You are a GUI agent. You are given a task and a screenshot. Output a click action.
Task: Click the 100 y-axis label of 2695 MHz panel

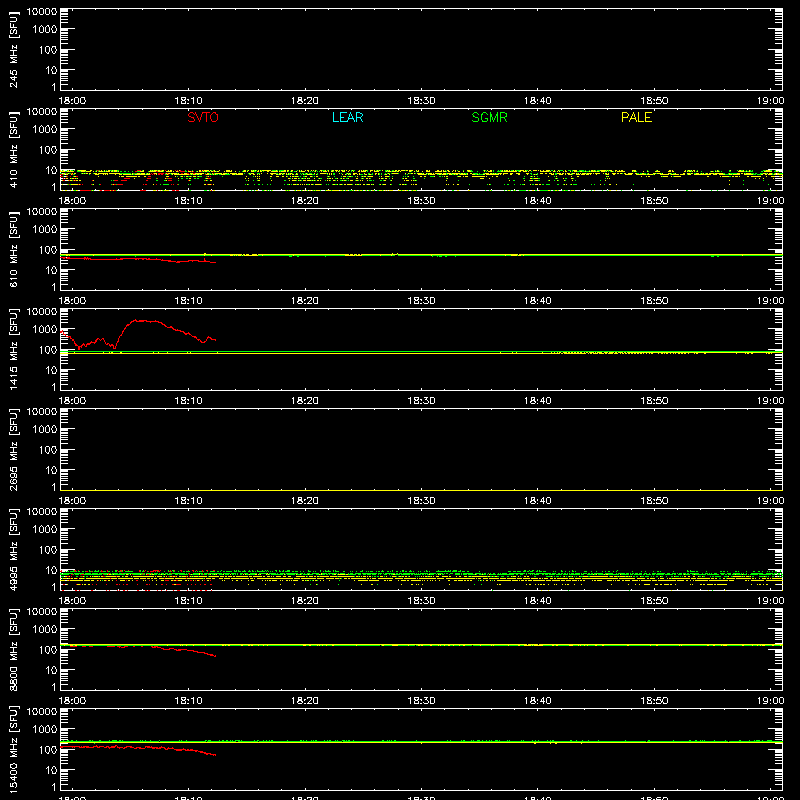tap(48, 449)
